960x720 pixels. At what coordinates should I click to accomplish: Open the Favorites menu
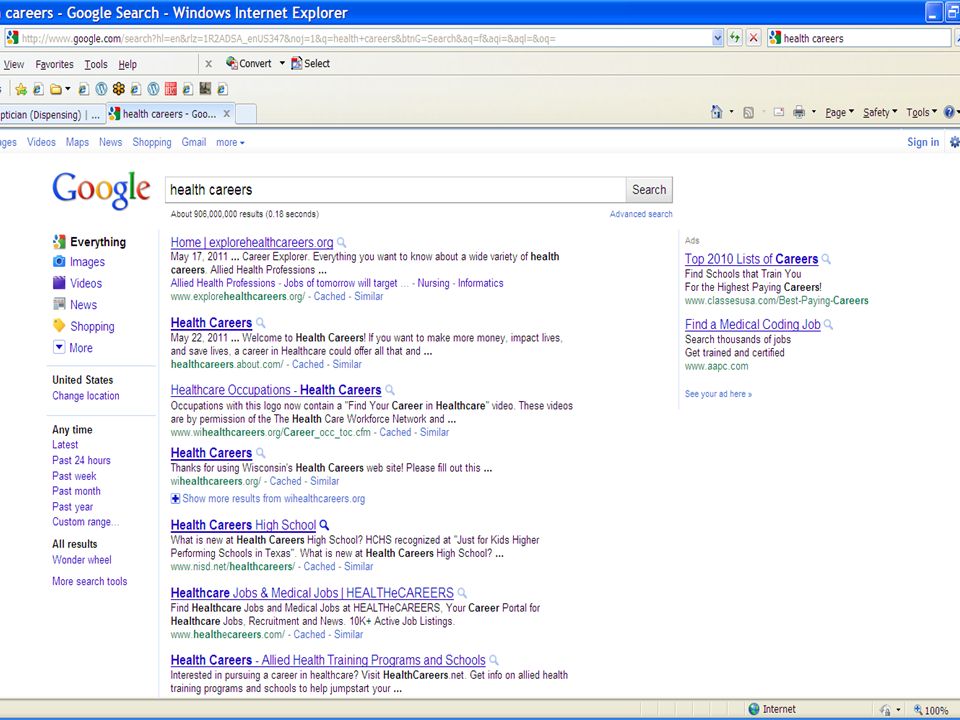pyautogui.click(x=54, y=64)
